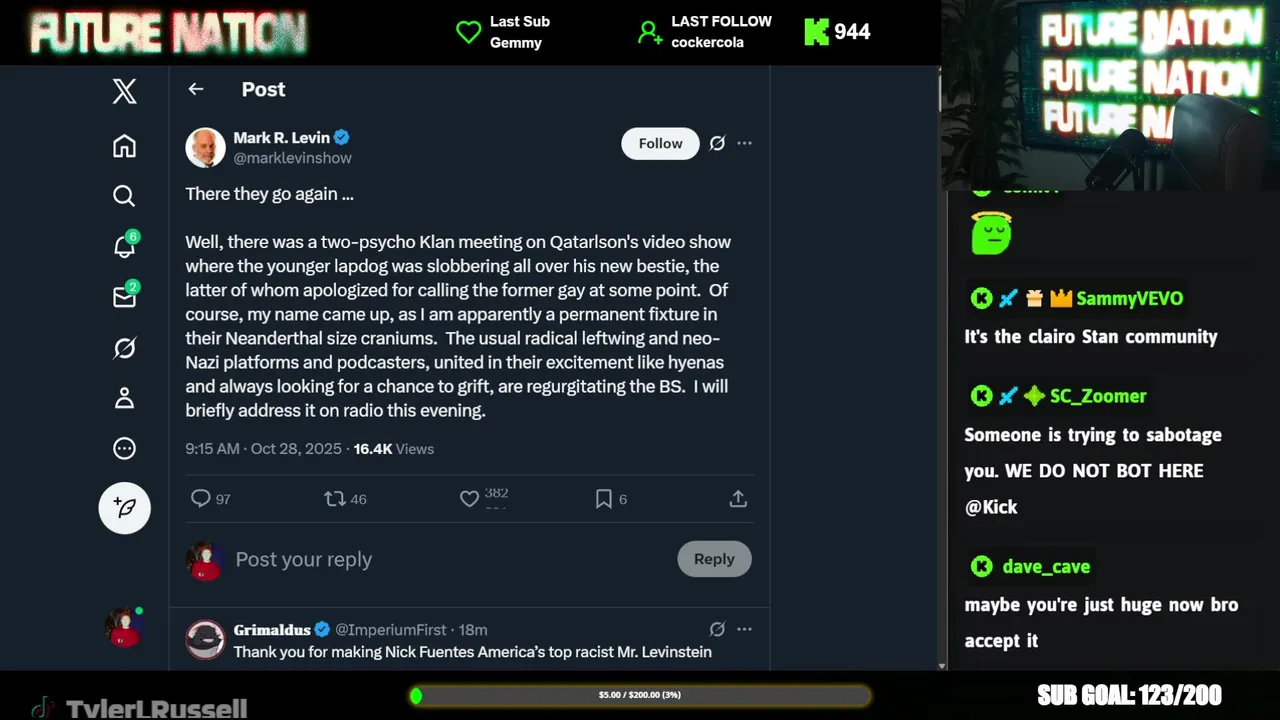Open Grok from the sidebar

tap(124, 348)
